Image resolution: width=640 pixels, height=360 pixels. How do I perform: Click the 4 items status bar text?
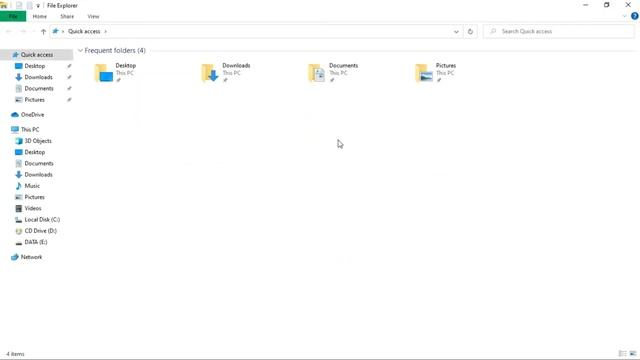point(16,354)
